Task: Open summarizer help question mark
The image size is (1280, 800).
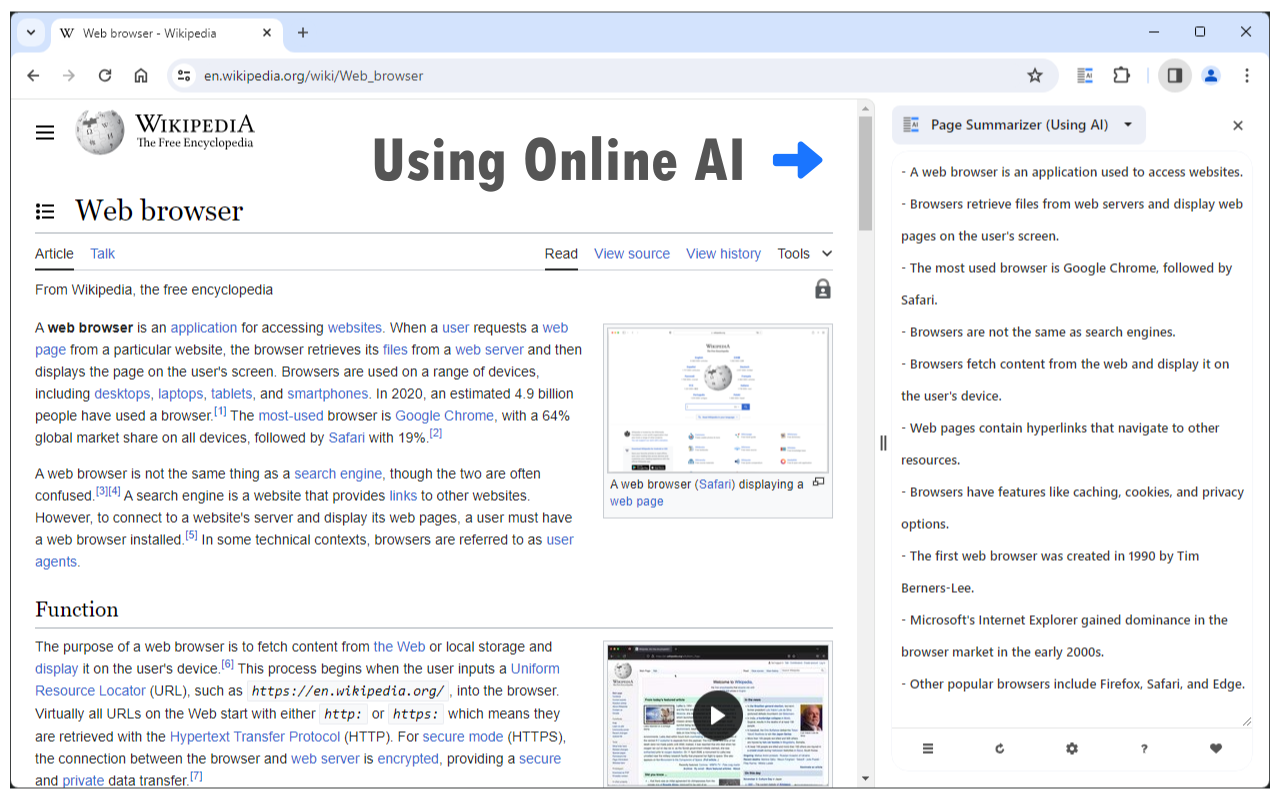Action: [x=1144, y=748]
